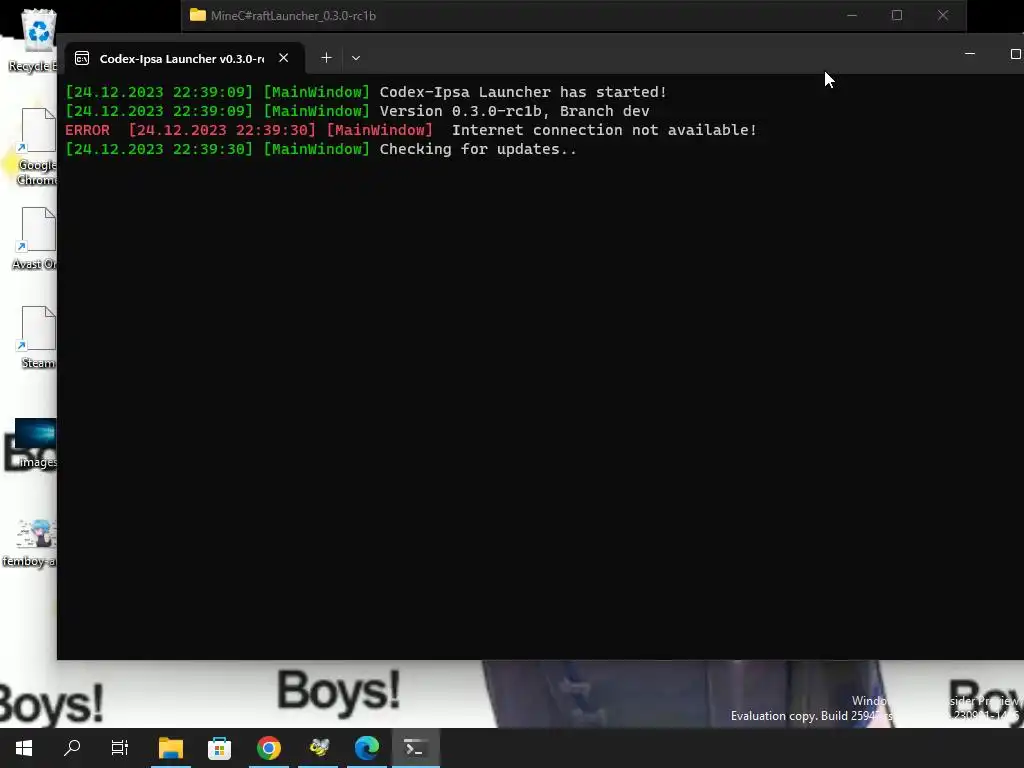The width and height of the screenshot is (1024, 768).
Task: Click the red ERROR label in log
Action: (x=88, y=130)
